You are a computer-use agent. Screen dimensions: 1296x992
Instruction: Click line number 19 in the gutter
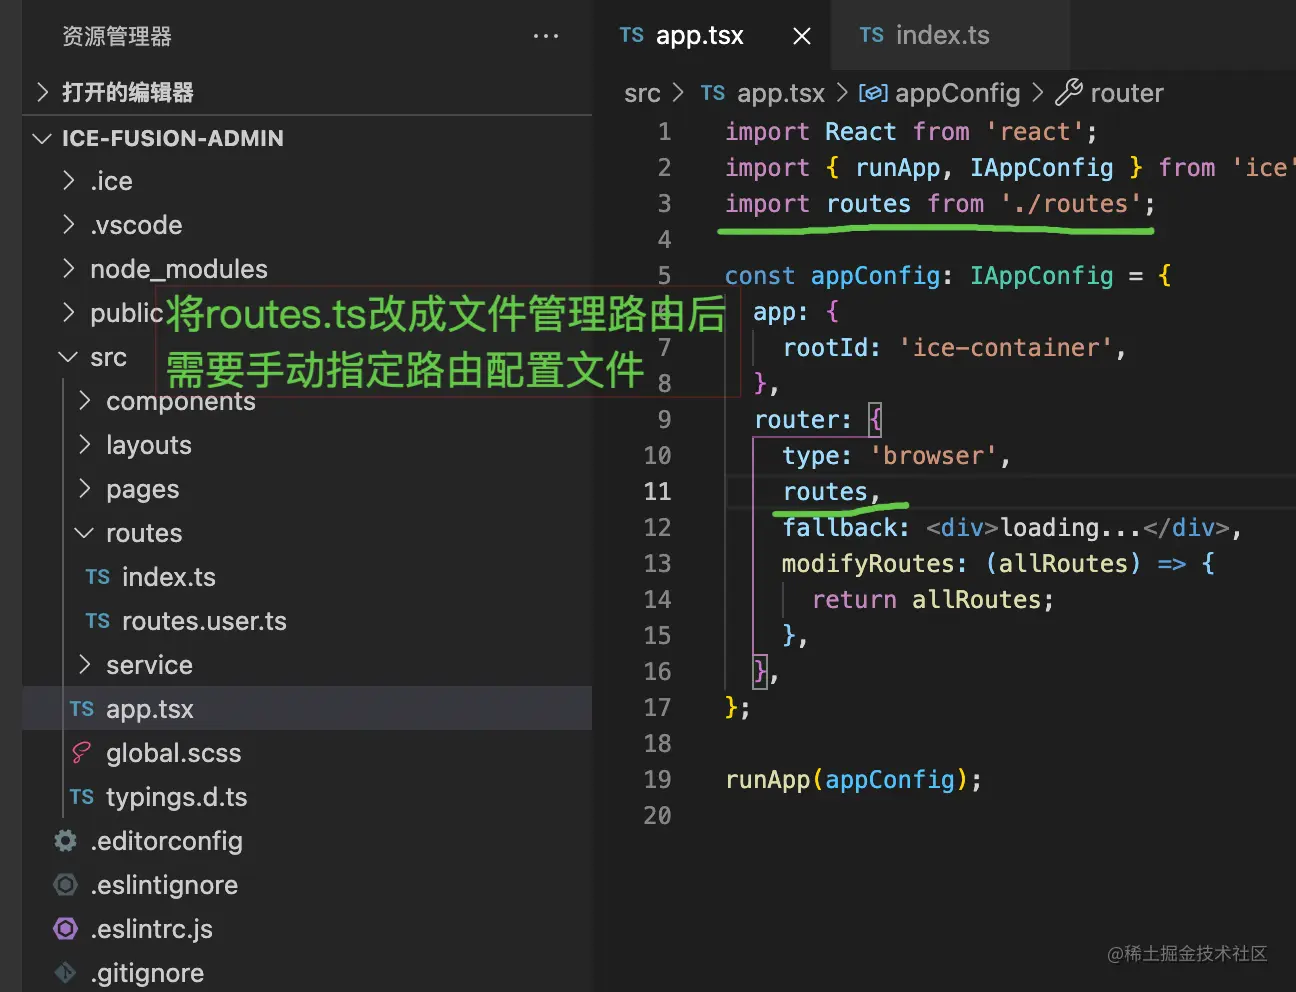(657, 779)
